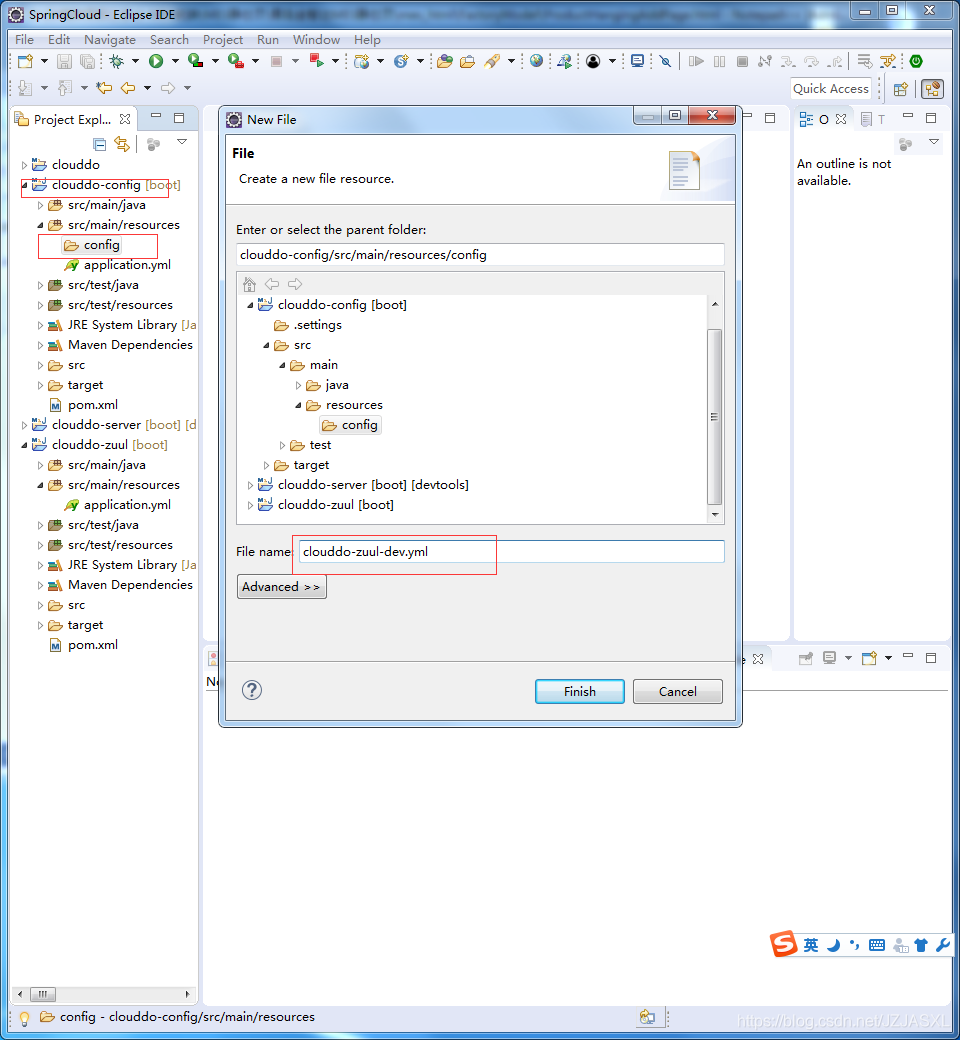Screen dimensions: 960x1040
Task: Click the Quick Access field
Action: point(831,89)
